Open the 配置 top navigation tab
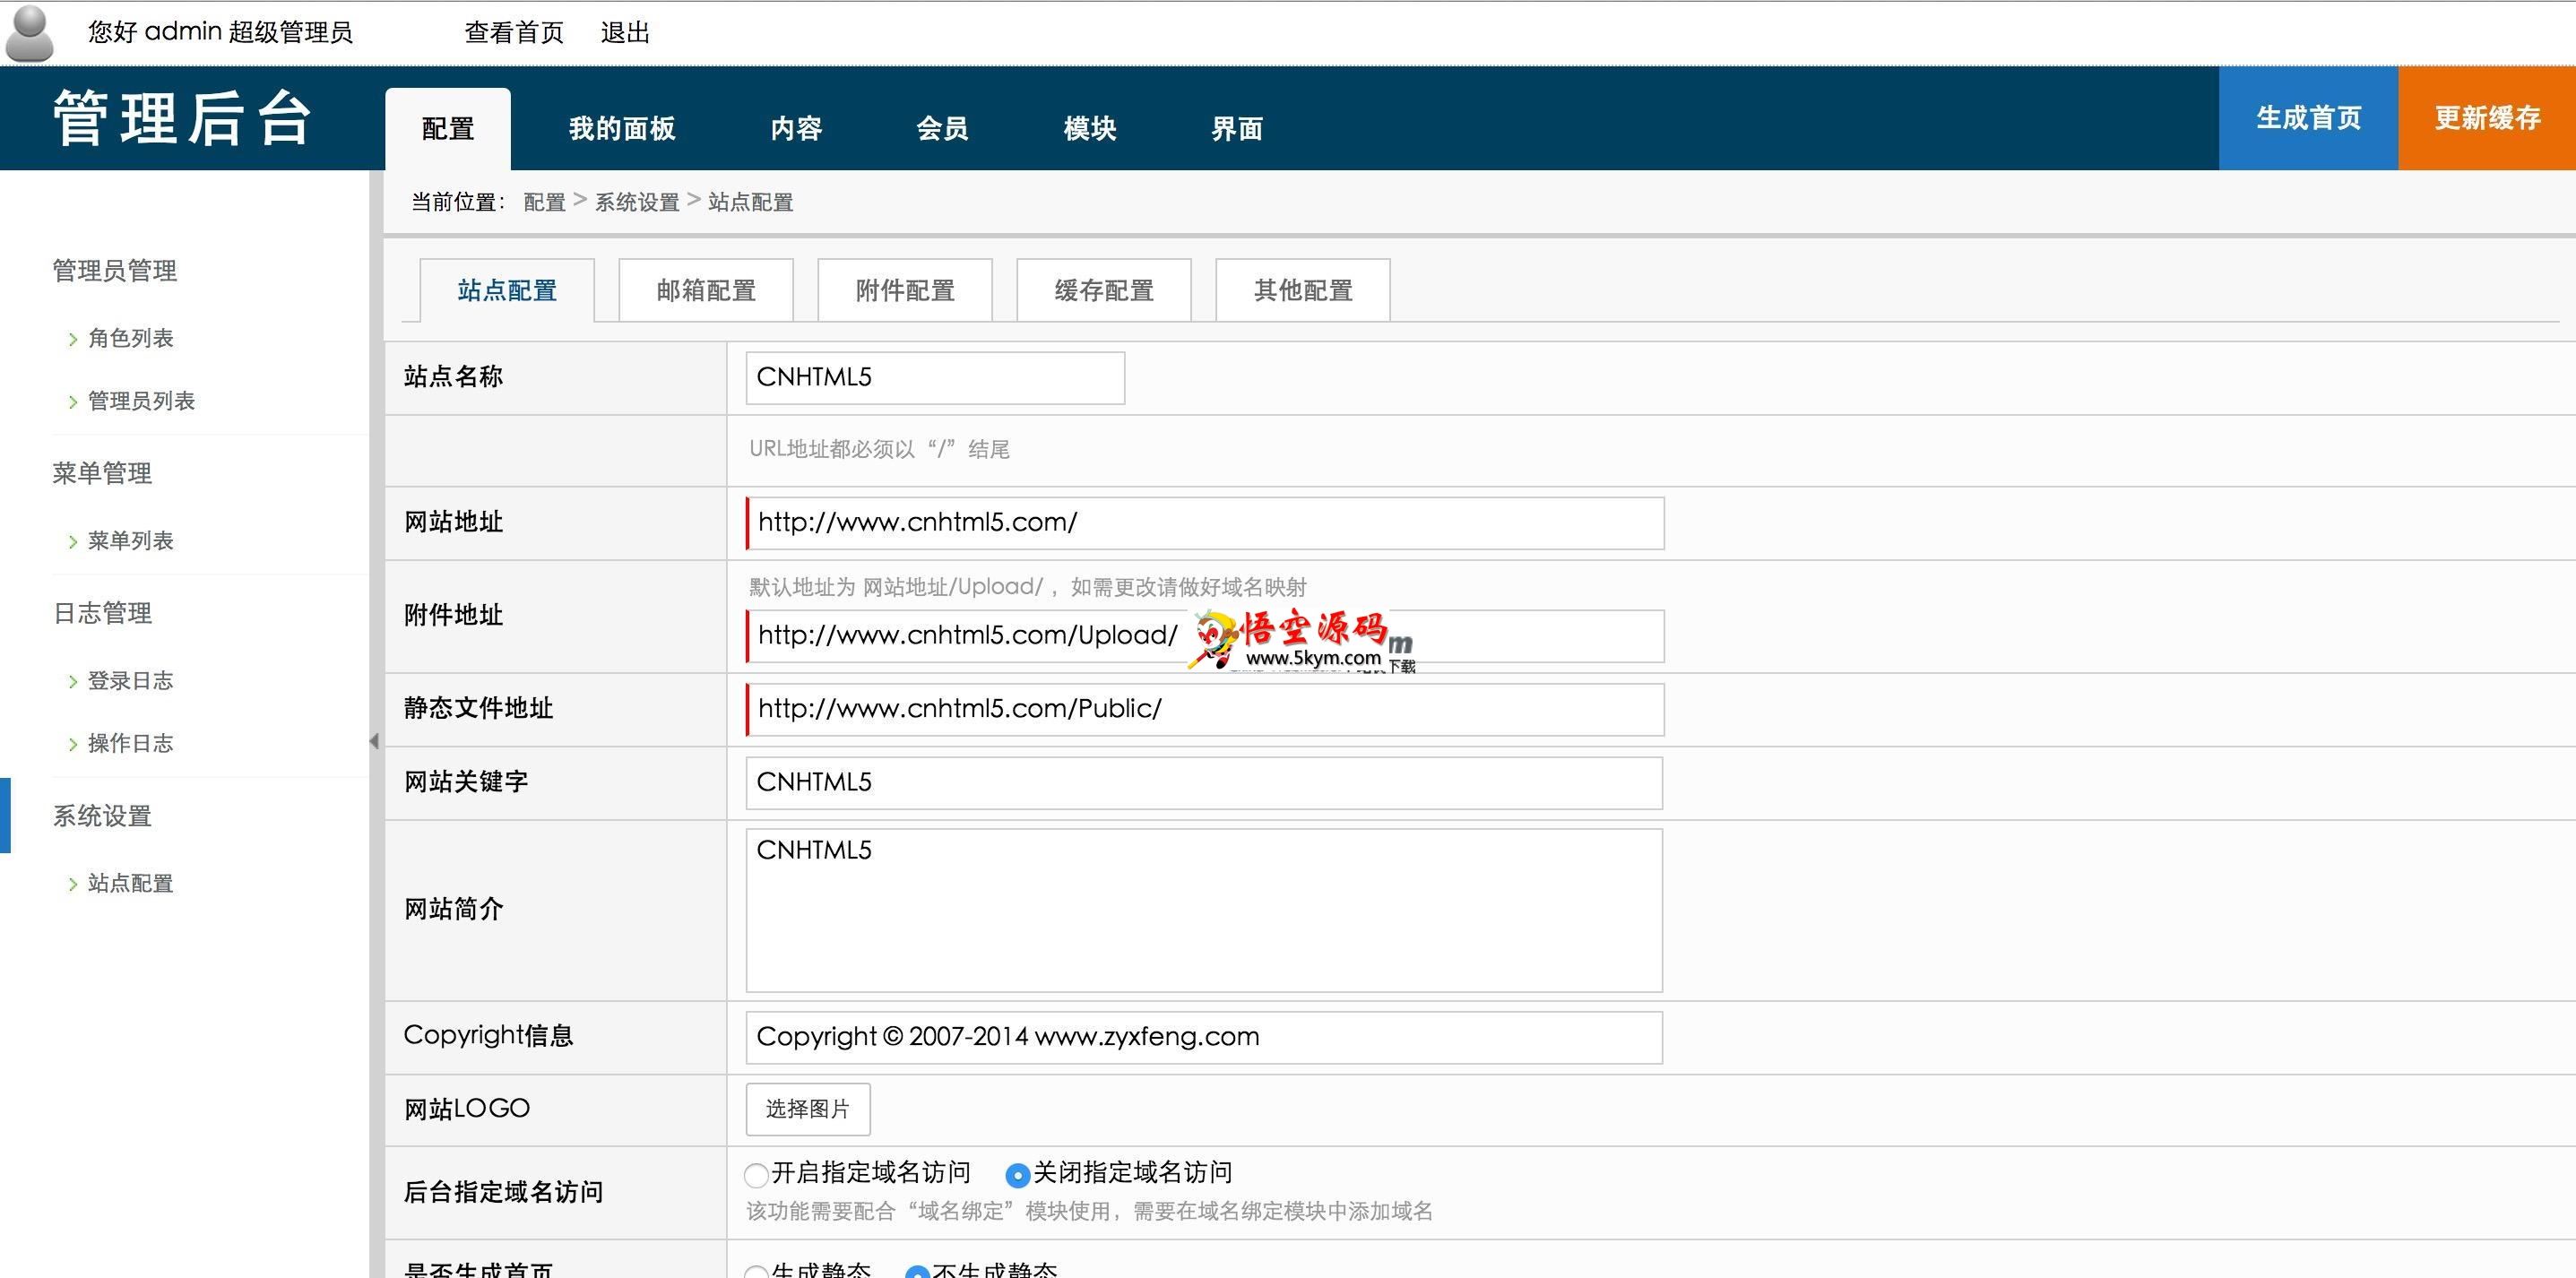 (448, 129)
